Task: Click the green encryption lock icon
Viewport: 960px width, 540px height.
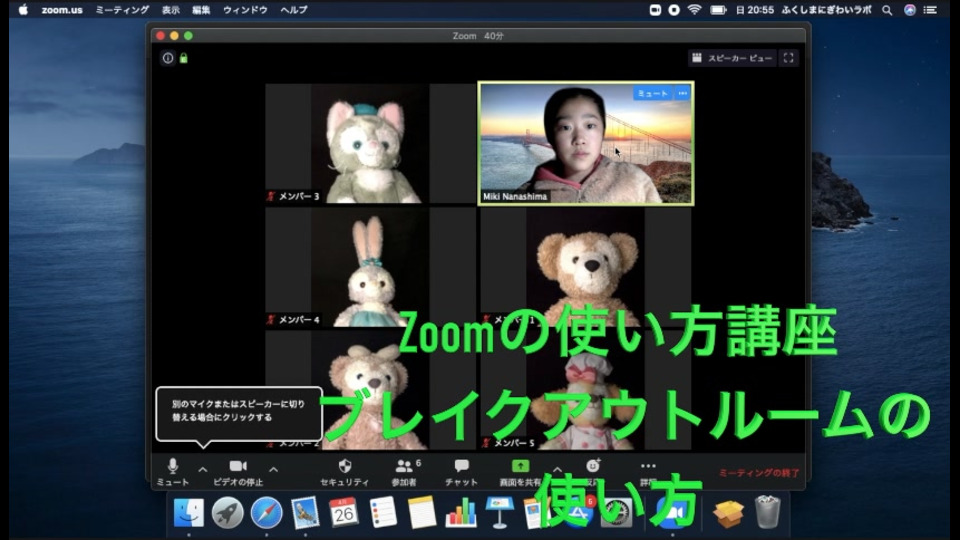Action: pyautogui.click(x=184, y=58)
